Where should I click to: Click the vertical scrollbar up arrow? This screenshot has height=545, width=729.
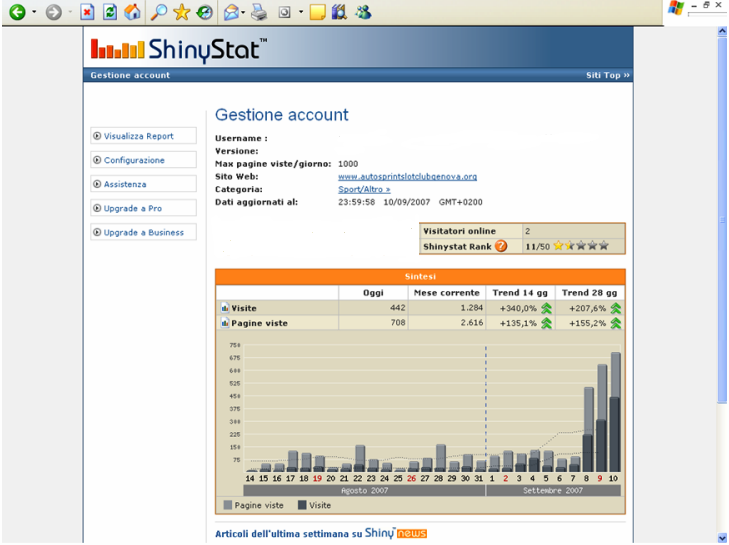click(x=722, y=31)
